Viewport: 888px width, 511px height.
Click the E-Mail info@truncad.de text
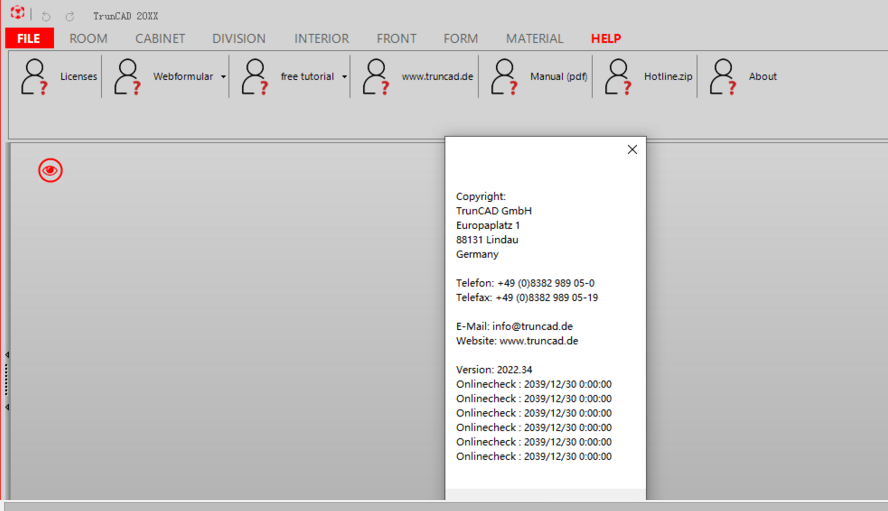click(514, 326)
